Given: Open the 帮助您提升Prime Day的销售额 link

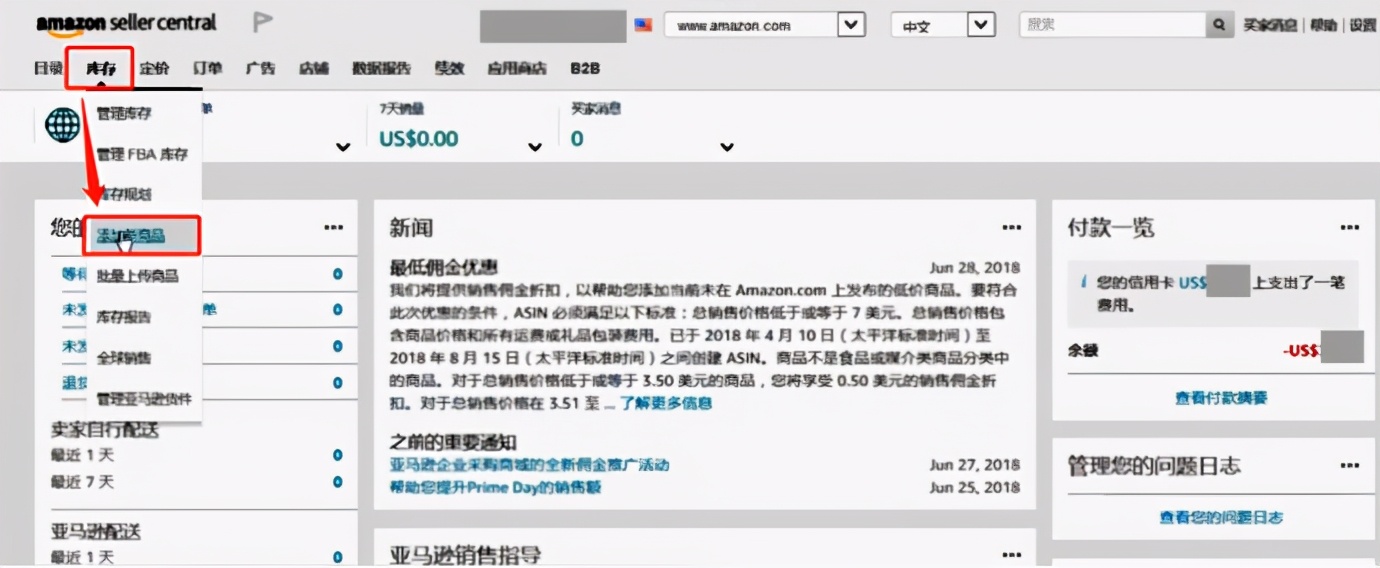Looking at the screenshot, I should point(496,487).
